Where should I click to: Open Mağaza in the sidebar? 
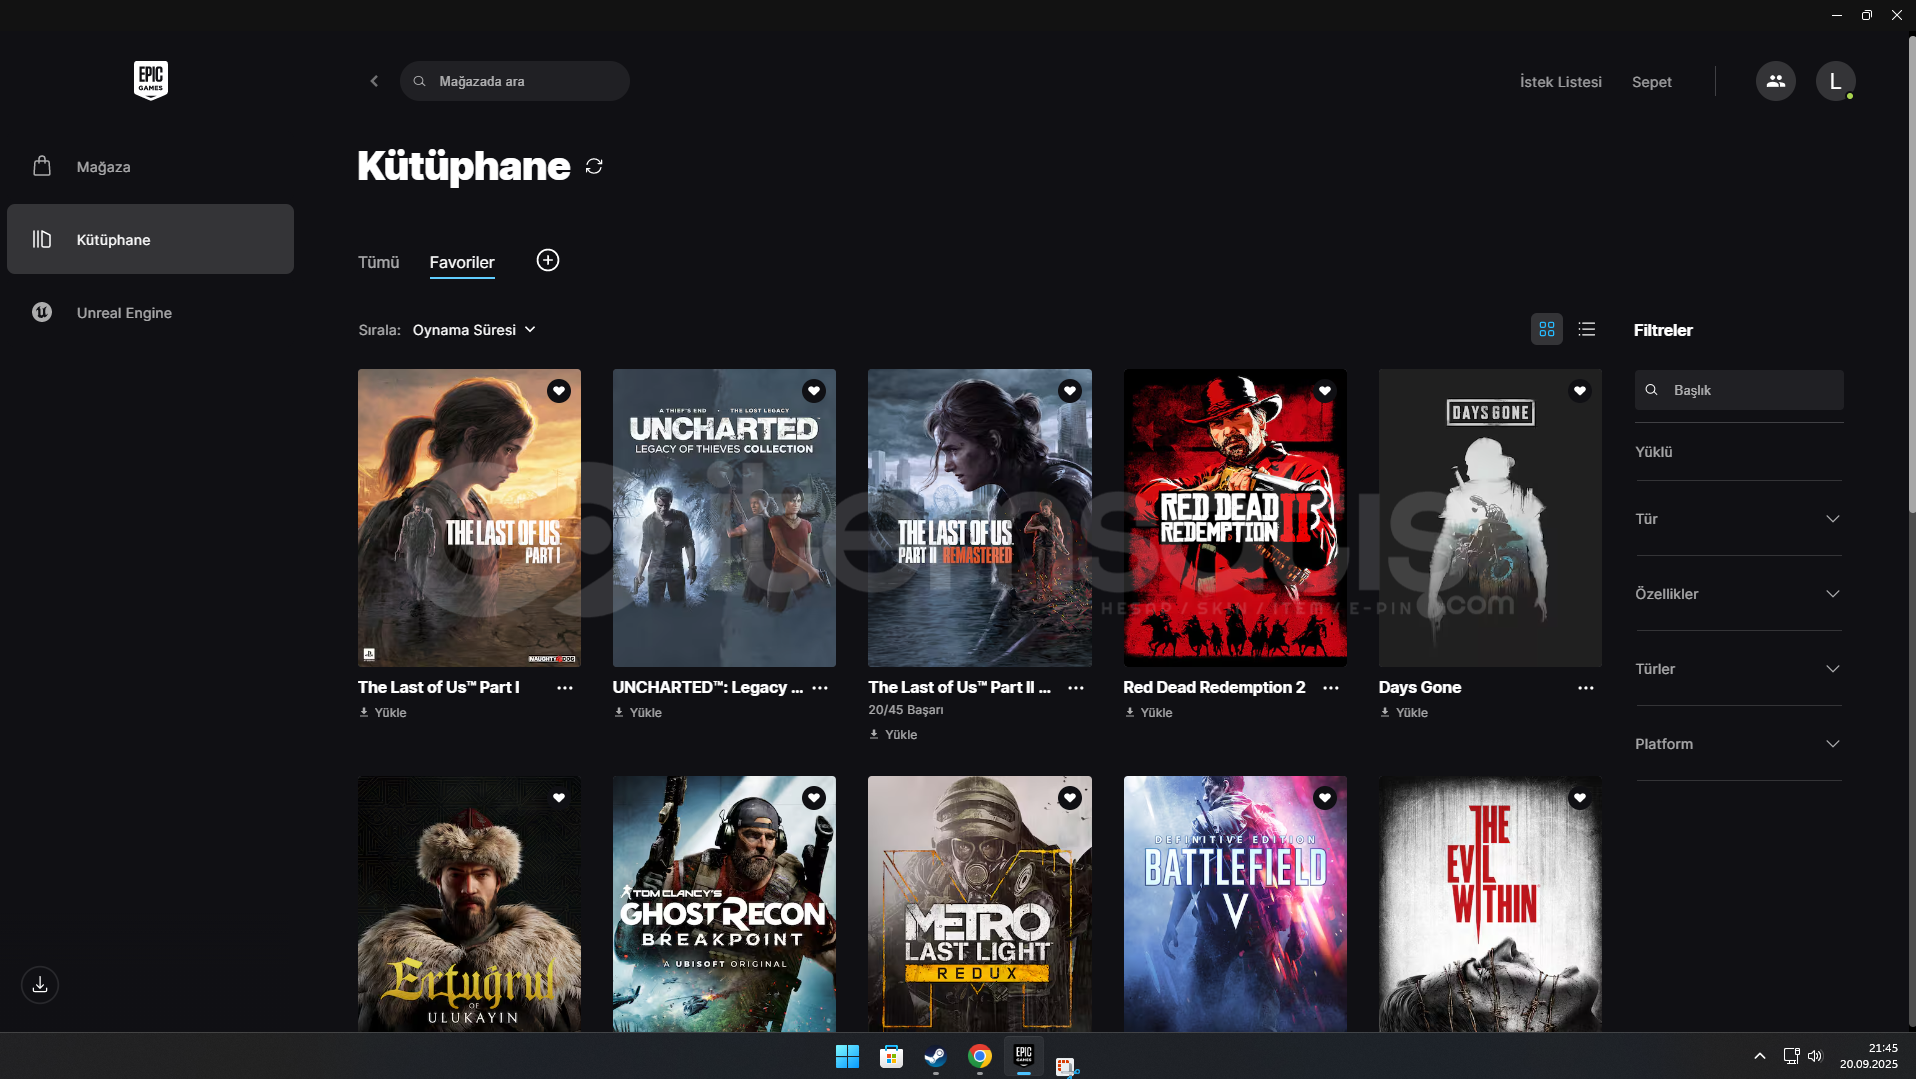tap(150, 167)
